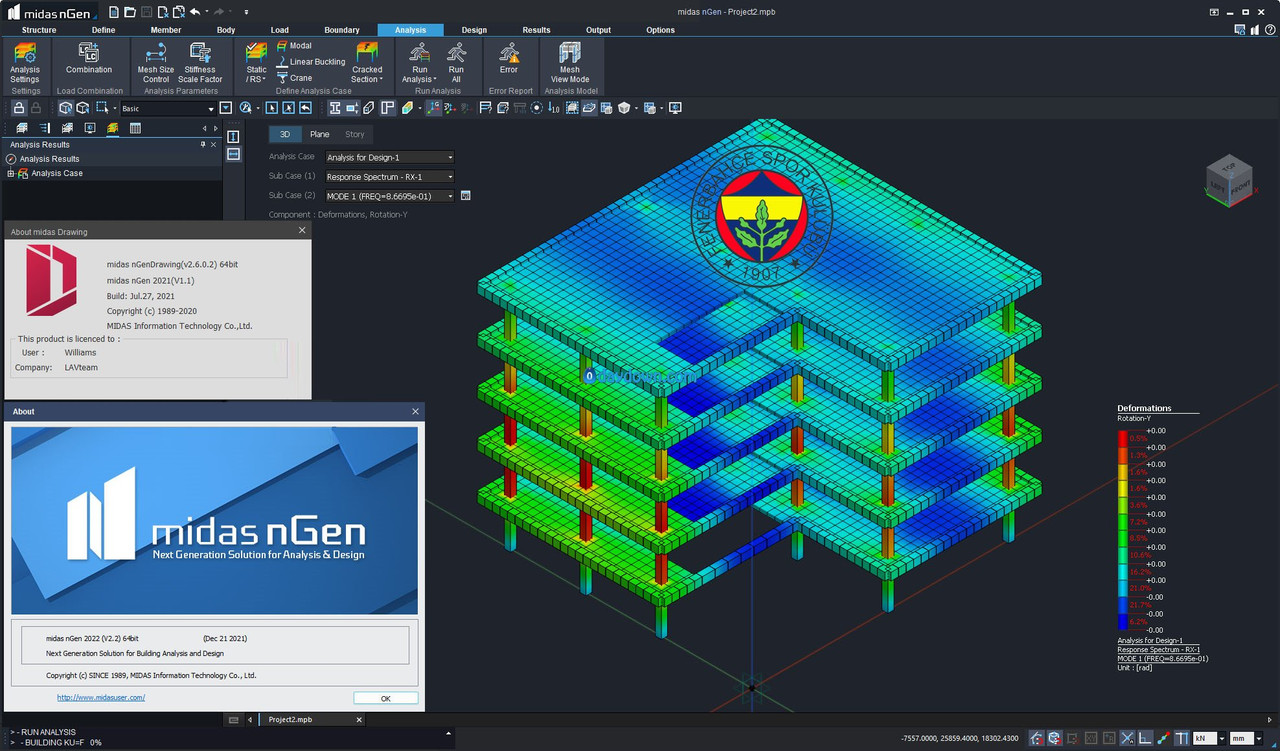Toggle the ortho mode icon in status bar
This screenshot has width=1280, height=751.
[1145, 738]
